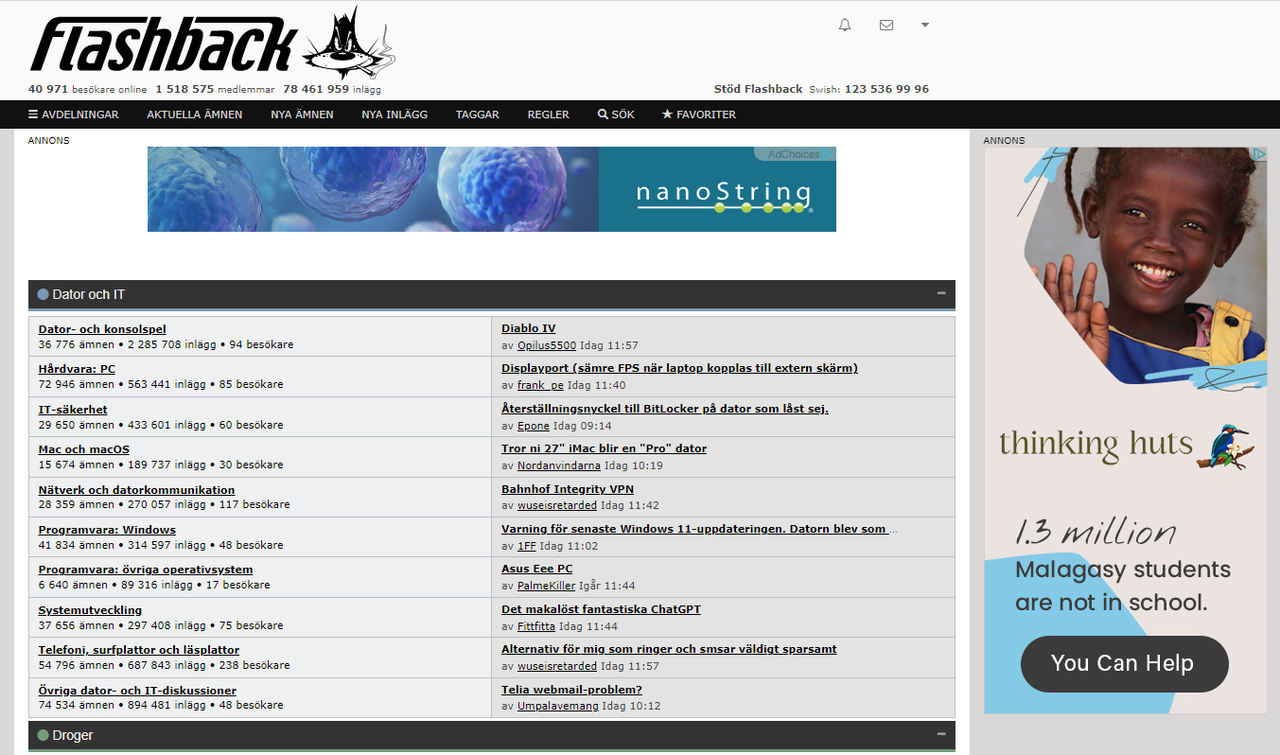
Task: Click the Flashback logo
Action: click(212, 42)
